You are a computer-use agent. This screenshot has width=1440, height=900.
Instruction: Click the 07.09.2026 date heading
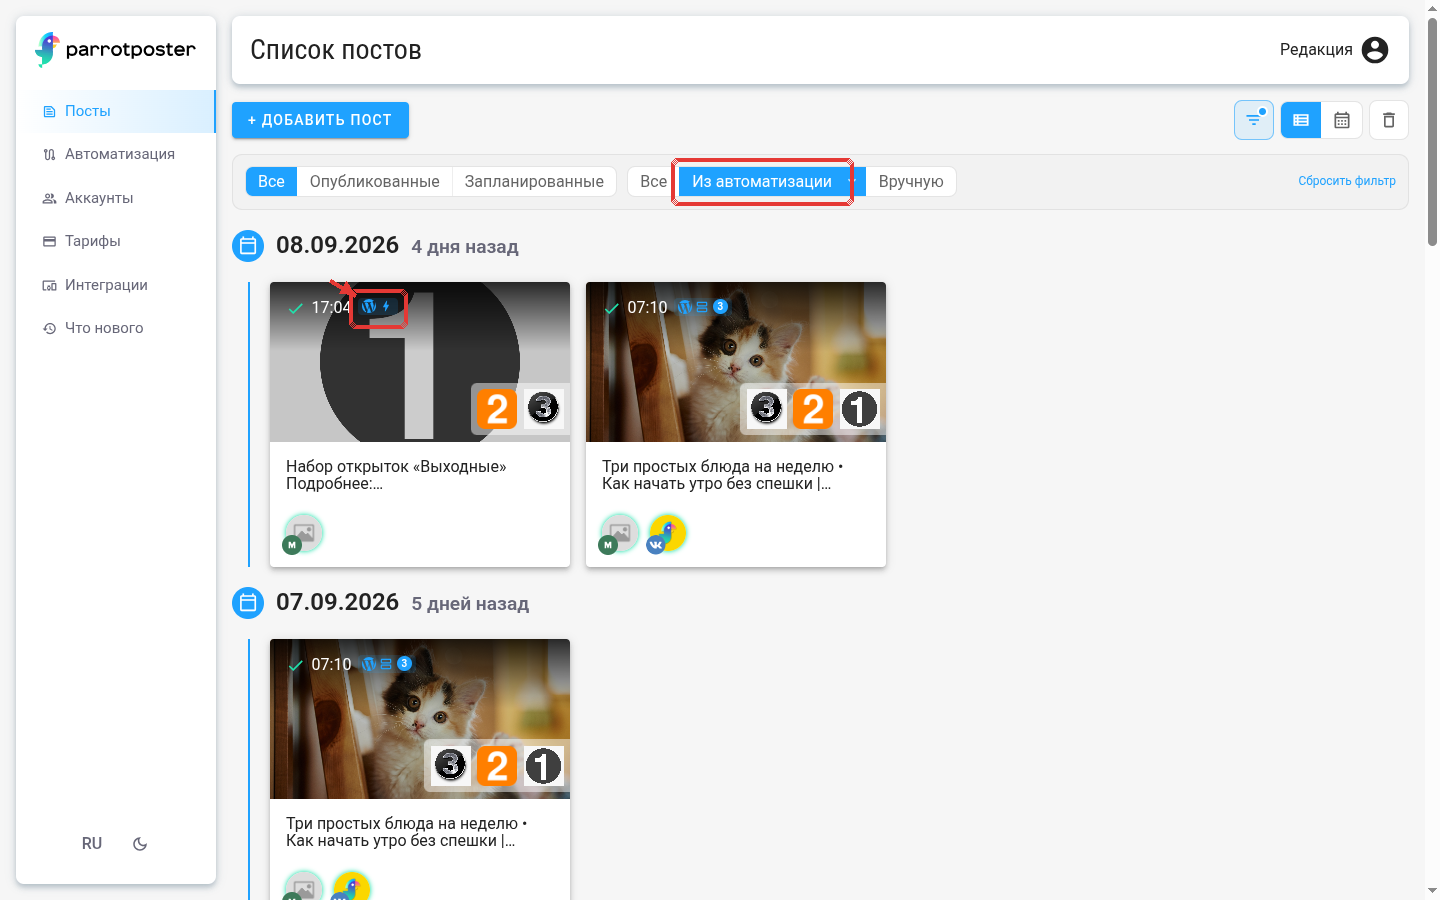coord(337,602)
